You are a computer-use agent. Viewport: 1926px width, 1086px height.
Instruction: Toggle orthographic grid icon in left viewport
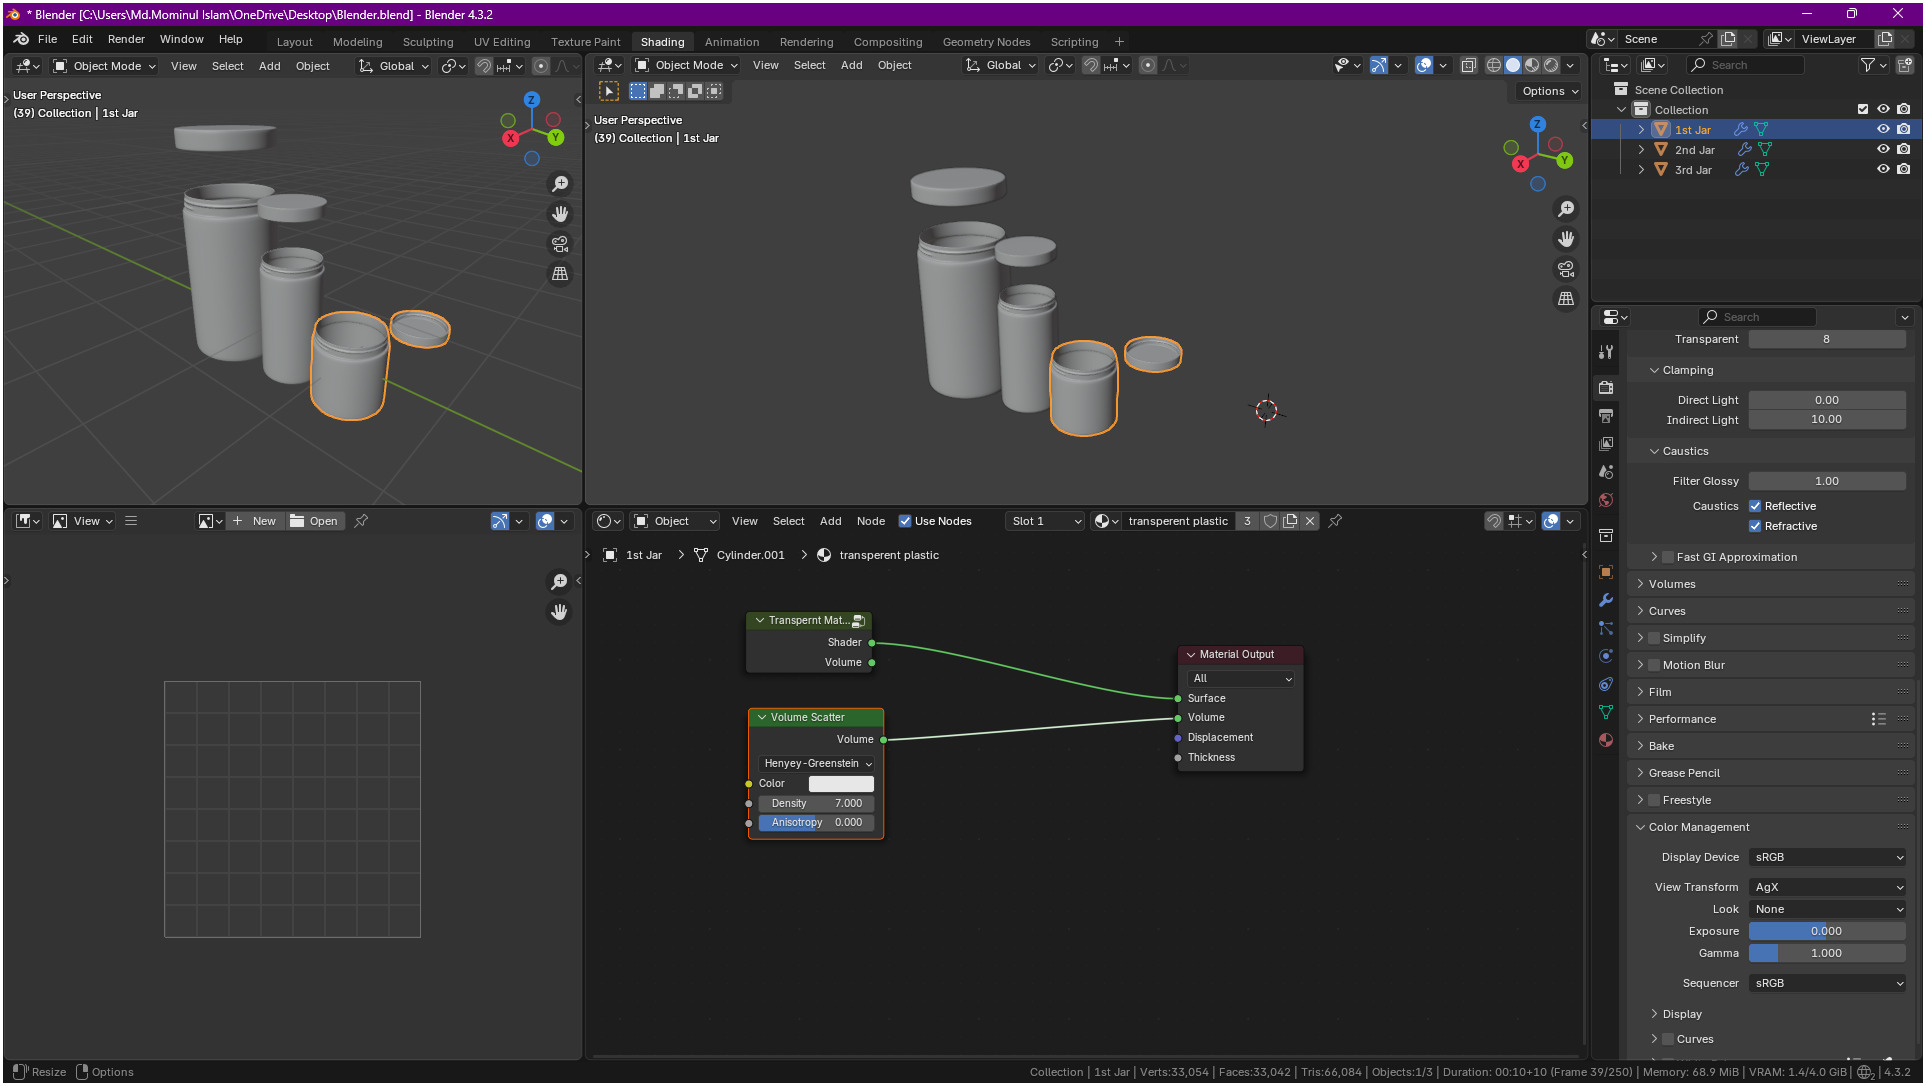pos(560,274)
